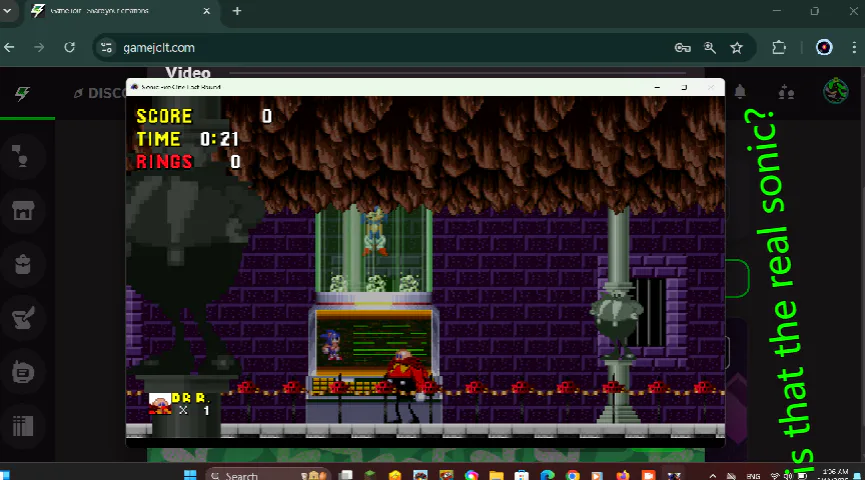
Task: Open the Windows Start button
Action: coord(190,475)
